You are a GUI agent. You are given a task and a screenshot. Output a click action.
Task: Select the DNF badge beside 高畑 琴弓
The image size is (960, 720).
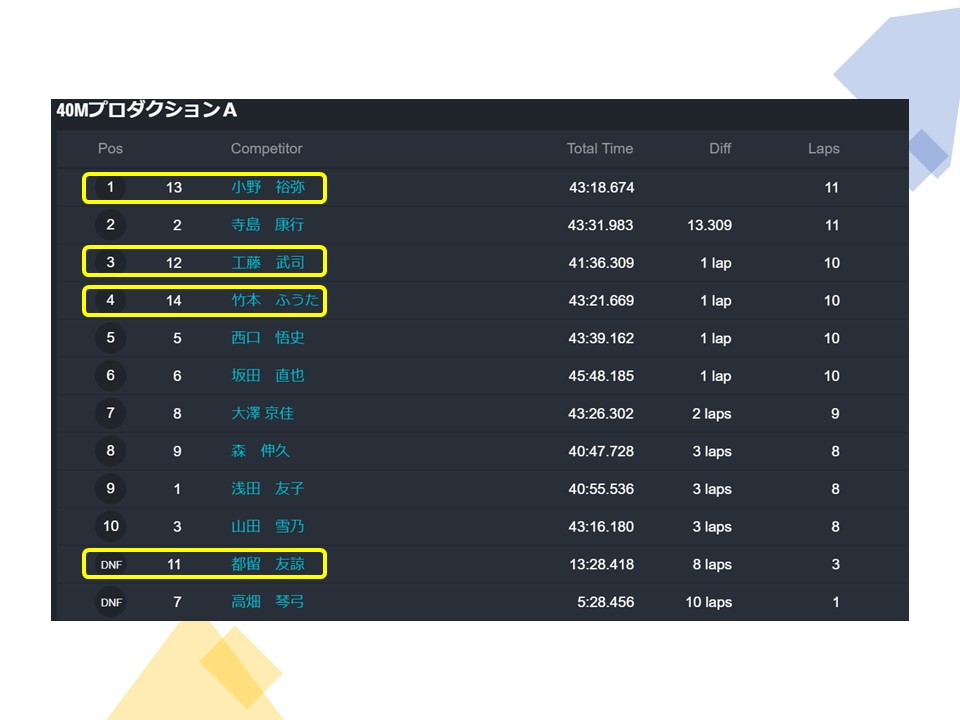111,602
